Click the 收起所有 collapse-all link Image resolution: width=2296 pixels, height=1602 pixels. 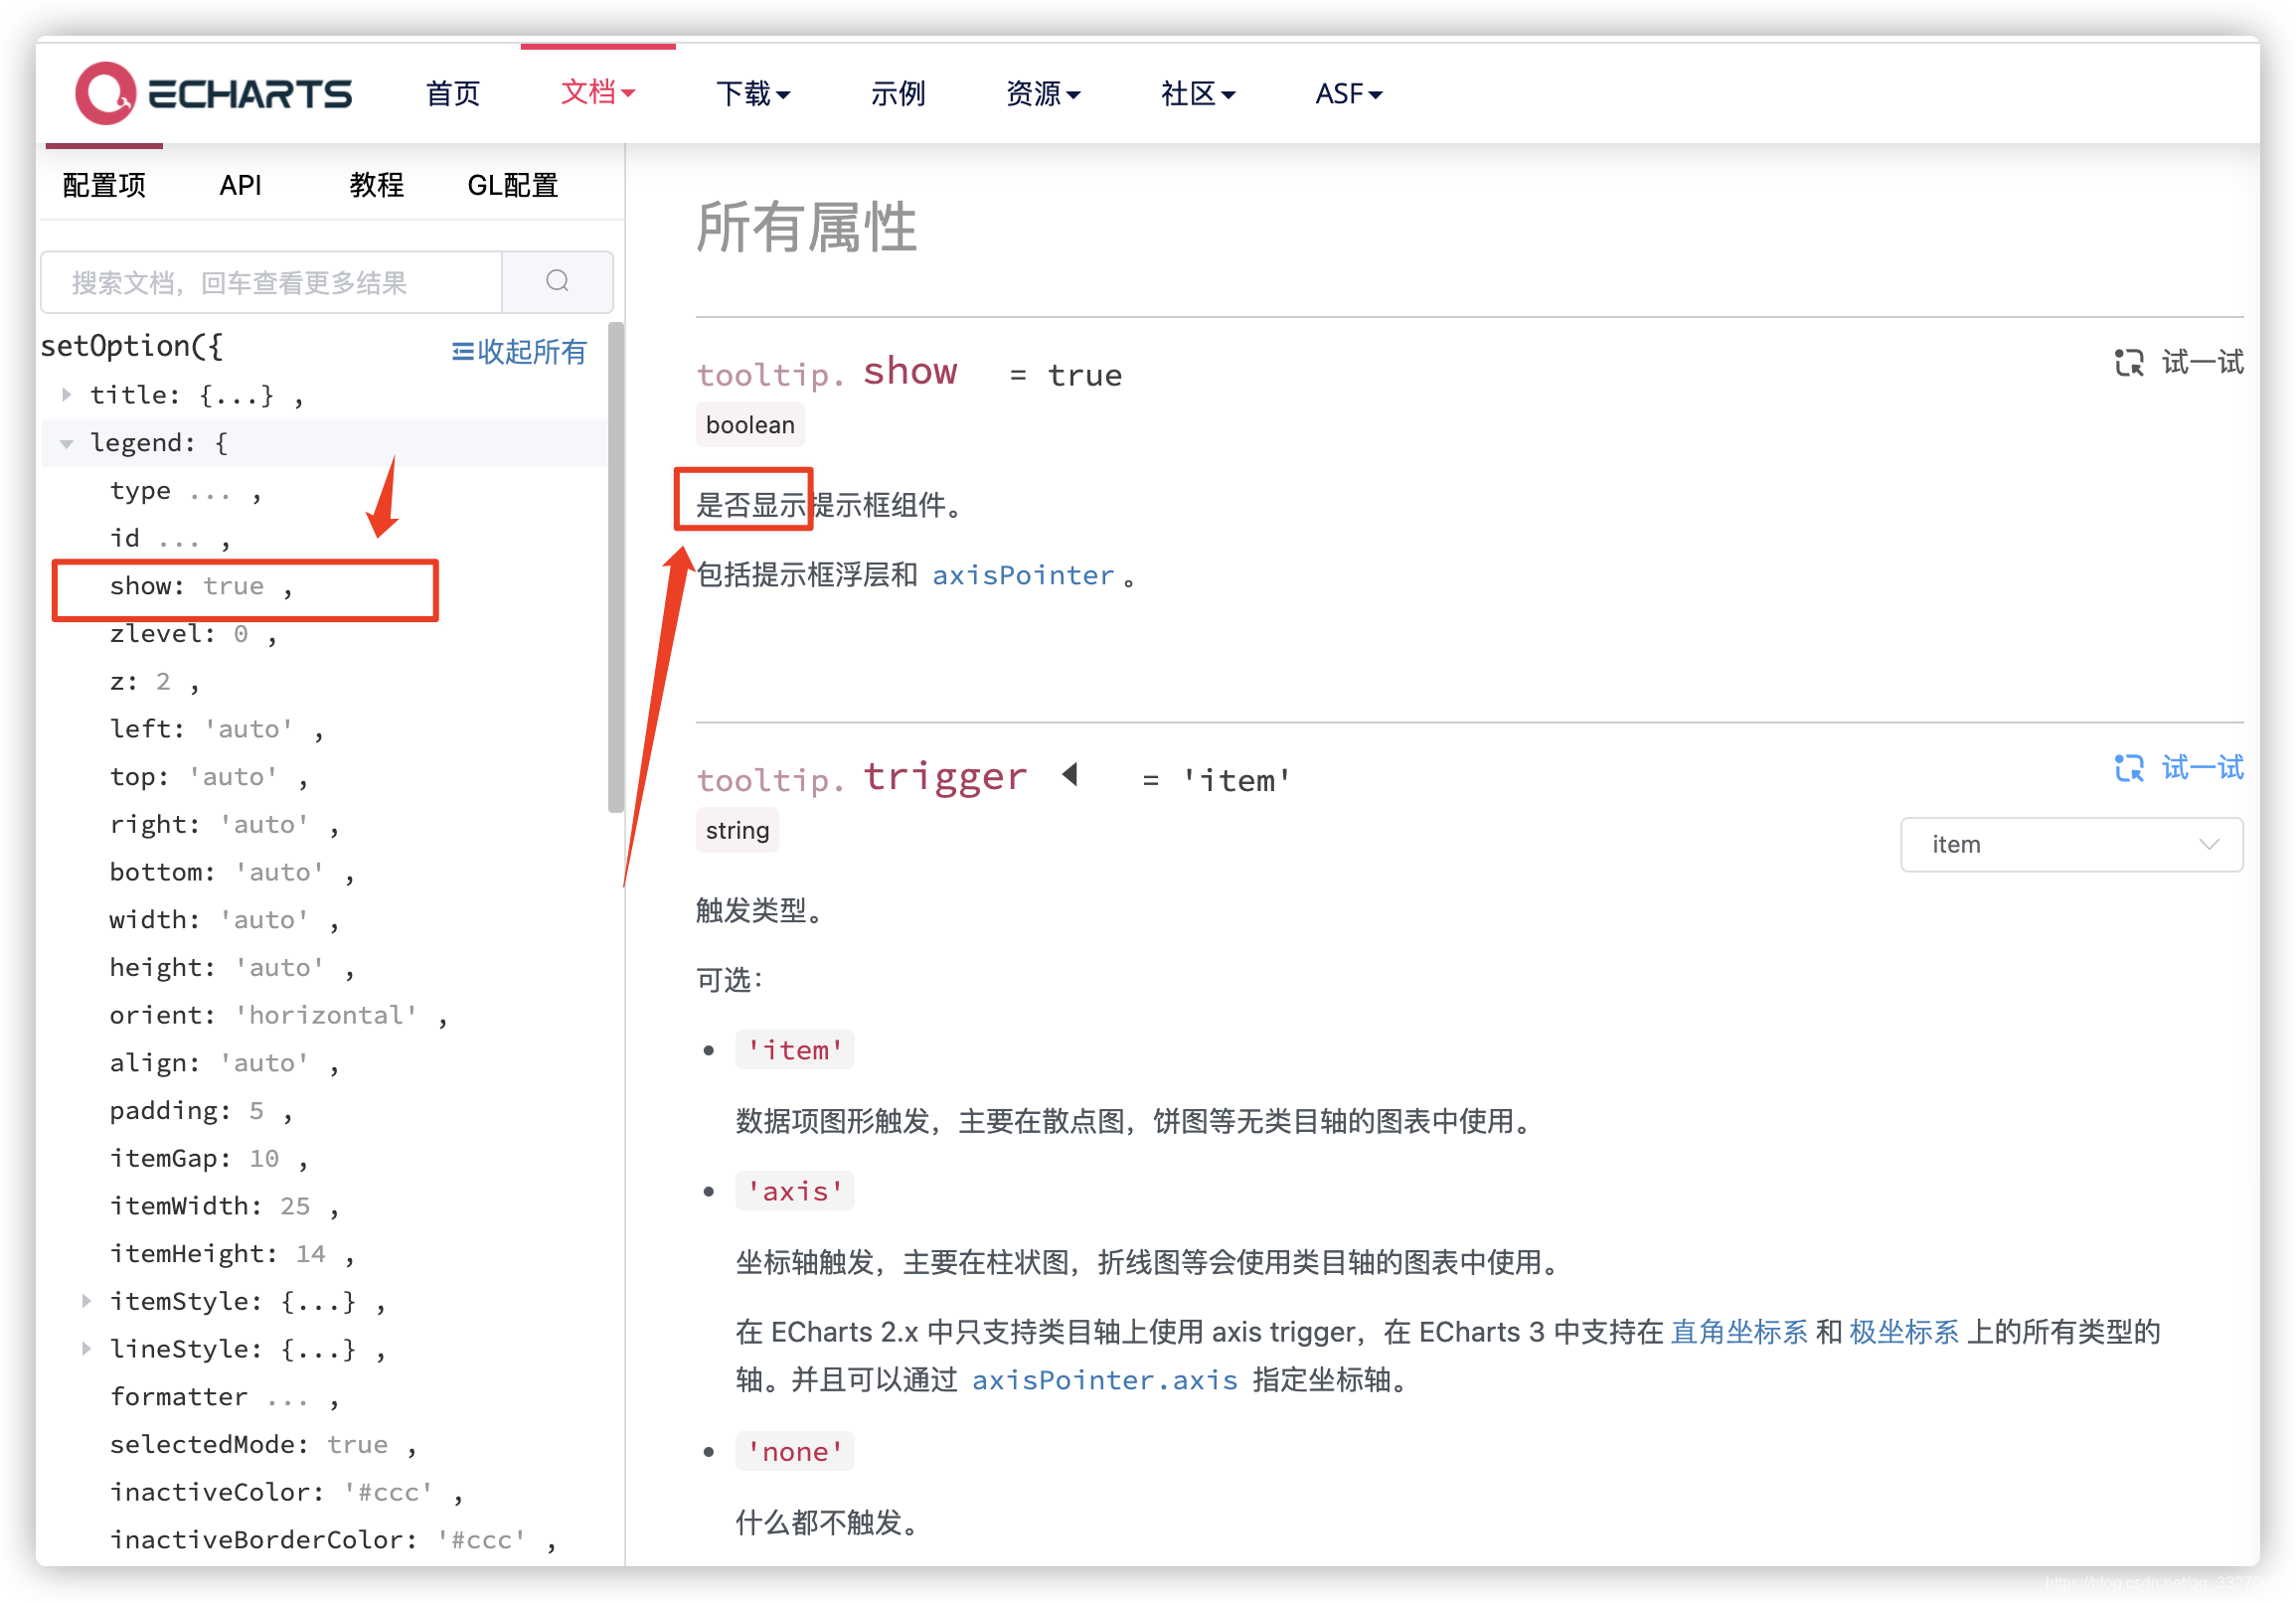point(519,352)
